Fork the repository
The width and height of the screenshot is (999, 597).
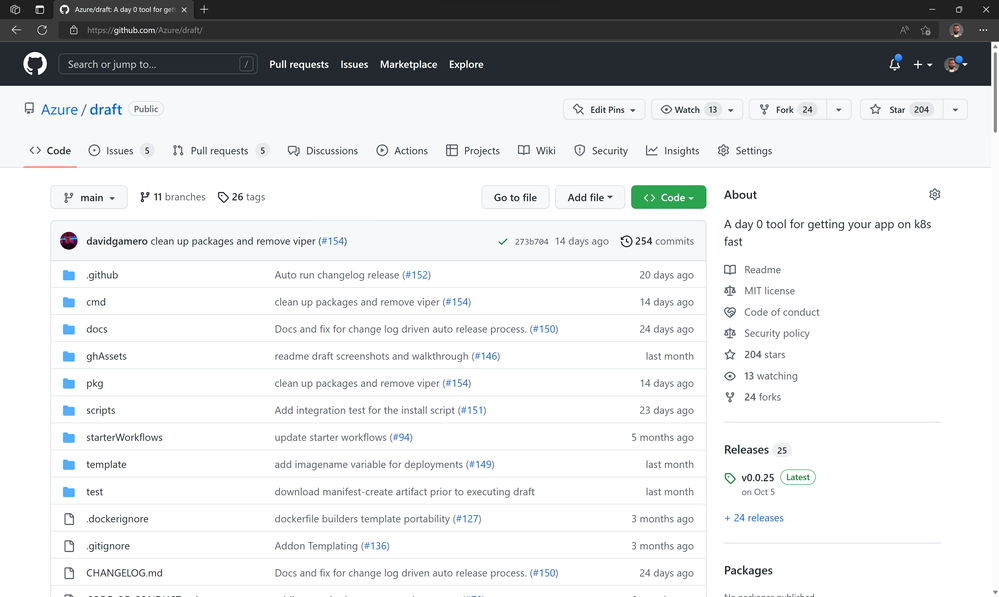(x=787, y=110)
